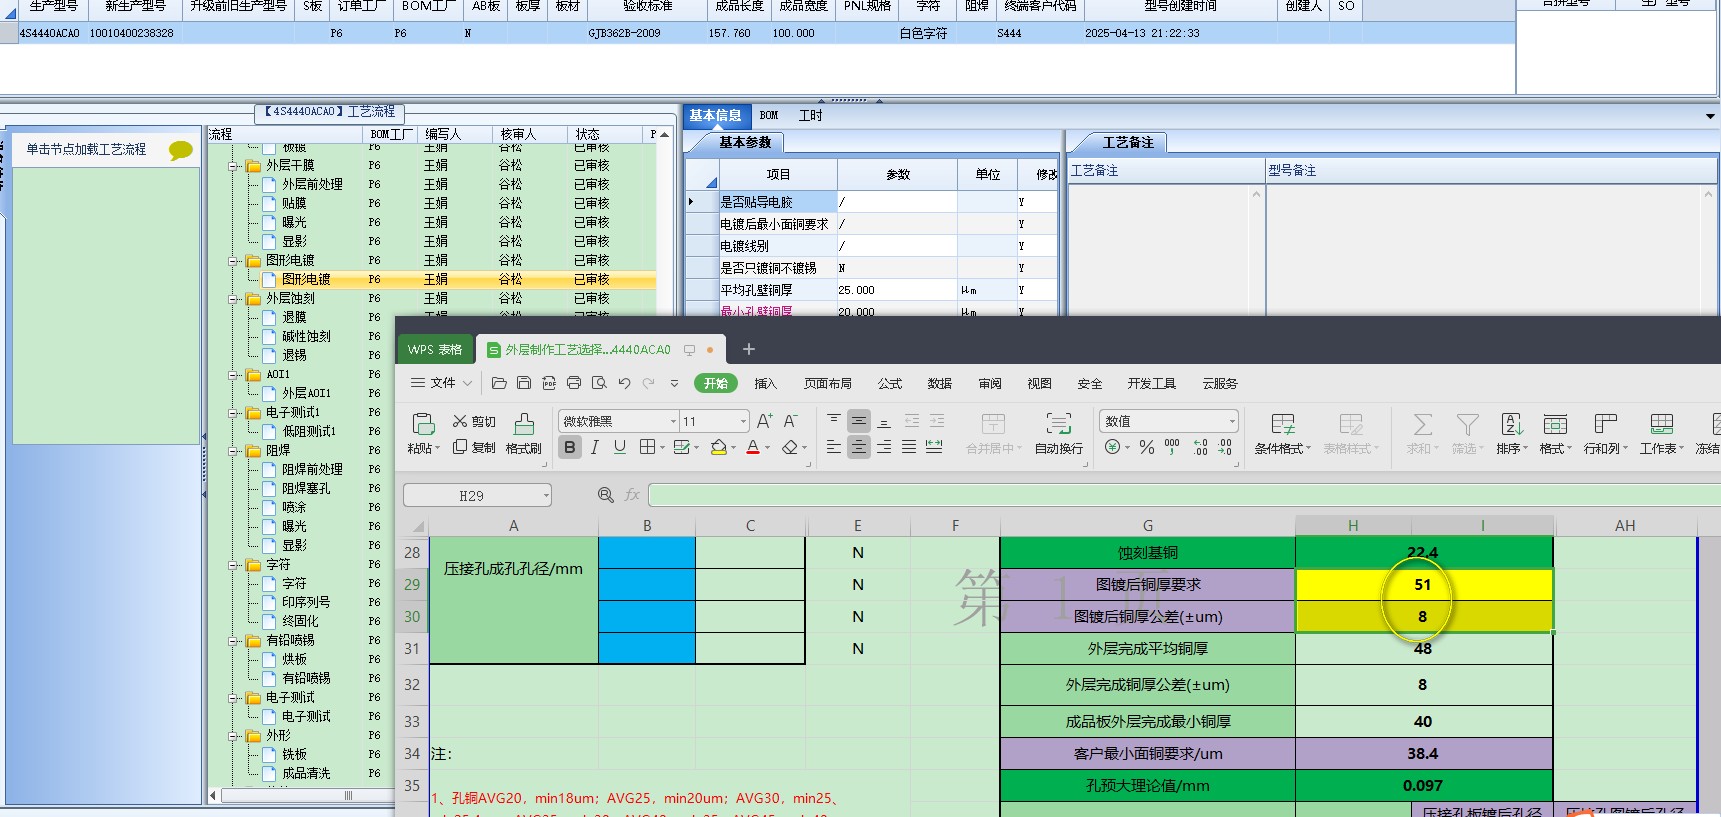
Task: Click the 工艺备注 tab header
Action: [x=1127, y=142]
